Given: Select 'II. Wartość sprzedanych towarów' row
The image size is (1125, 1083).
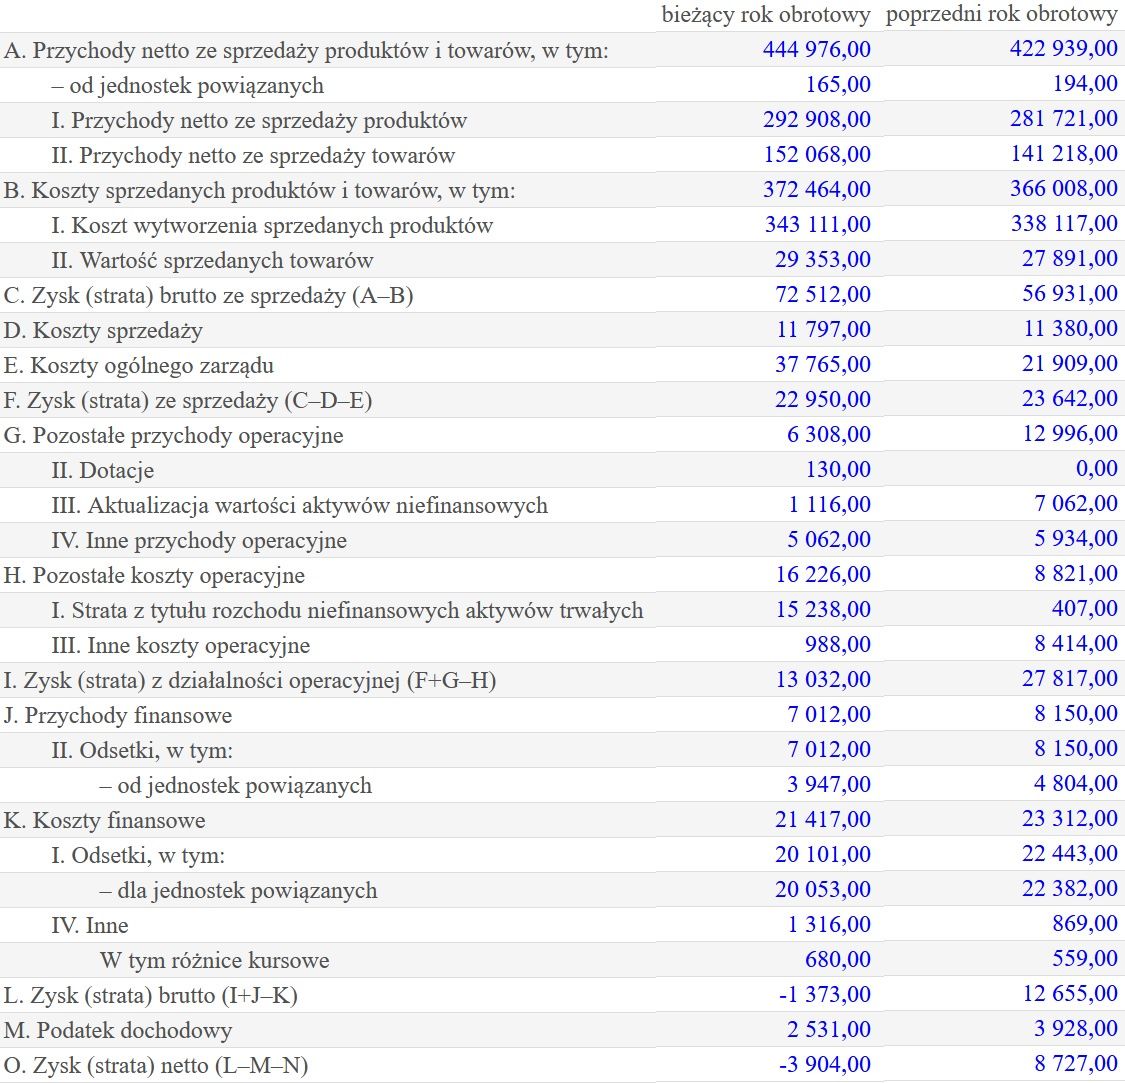Looking at the screenshot, I should coord(212,261).
